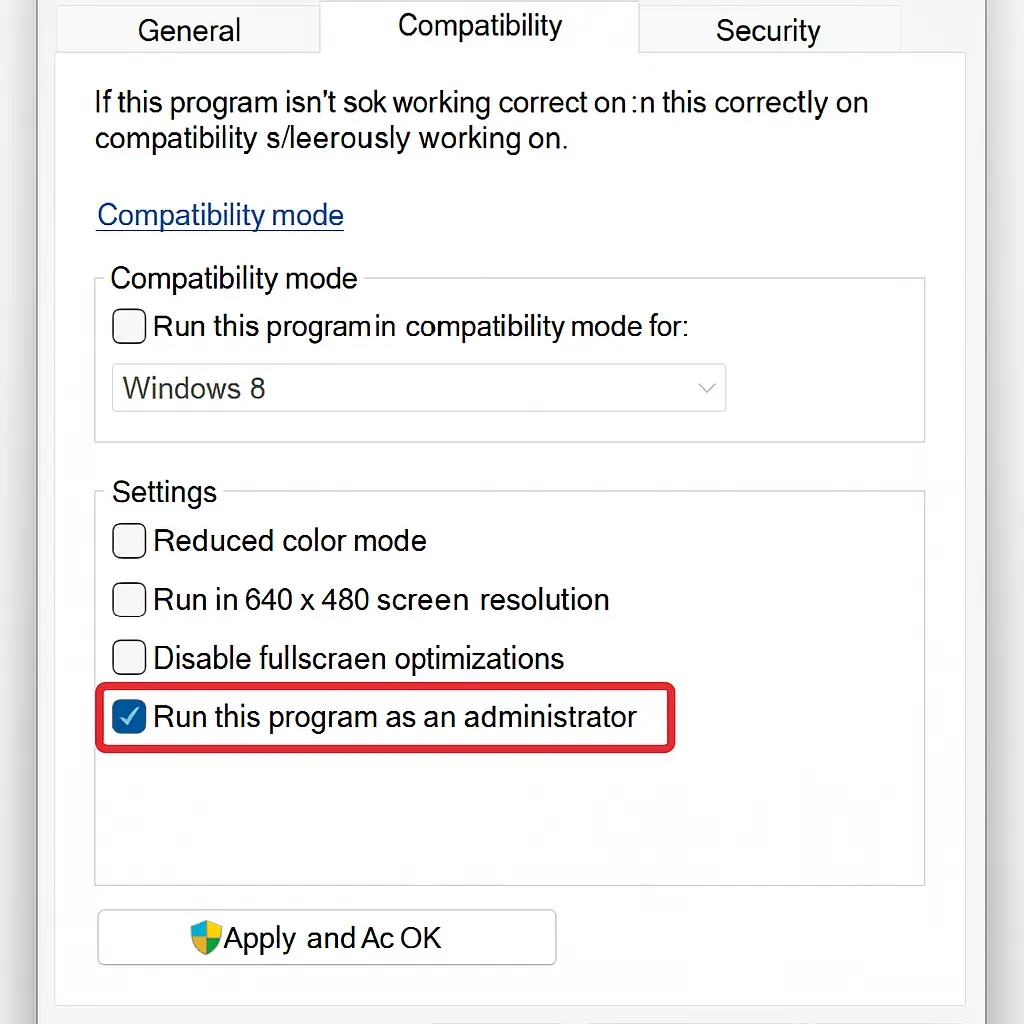Follow the blue Compatibility mode link

pyautogui.click(x=220, y=215)
